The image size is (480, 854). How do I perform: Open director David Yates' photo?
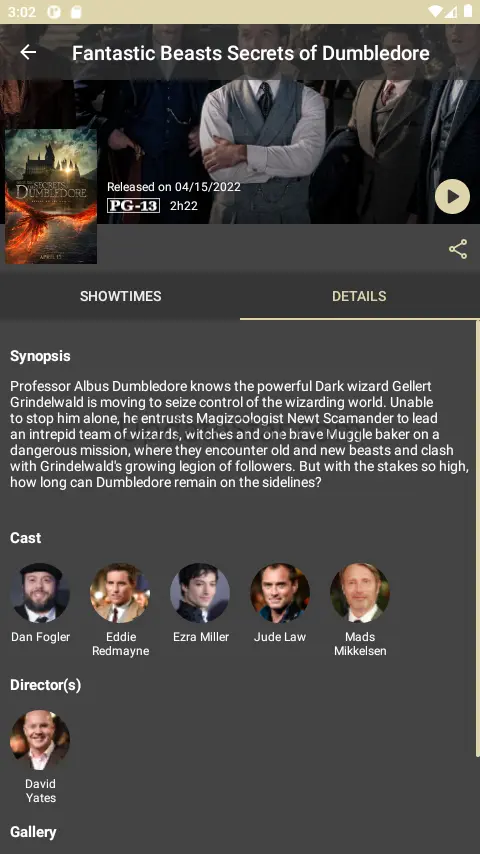pyautogui.click(x=40, y=740)
